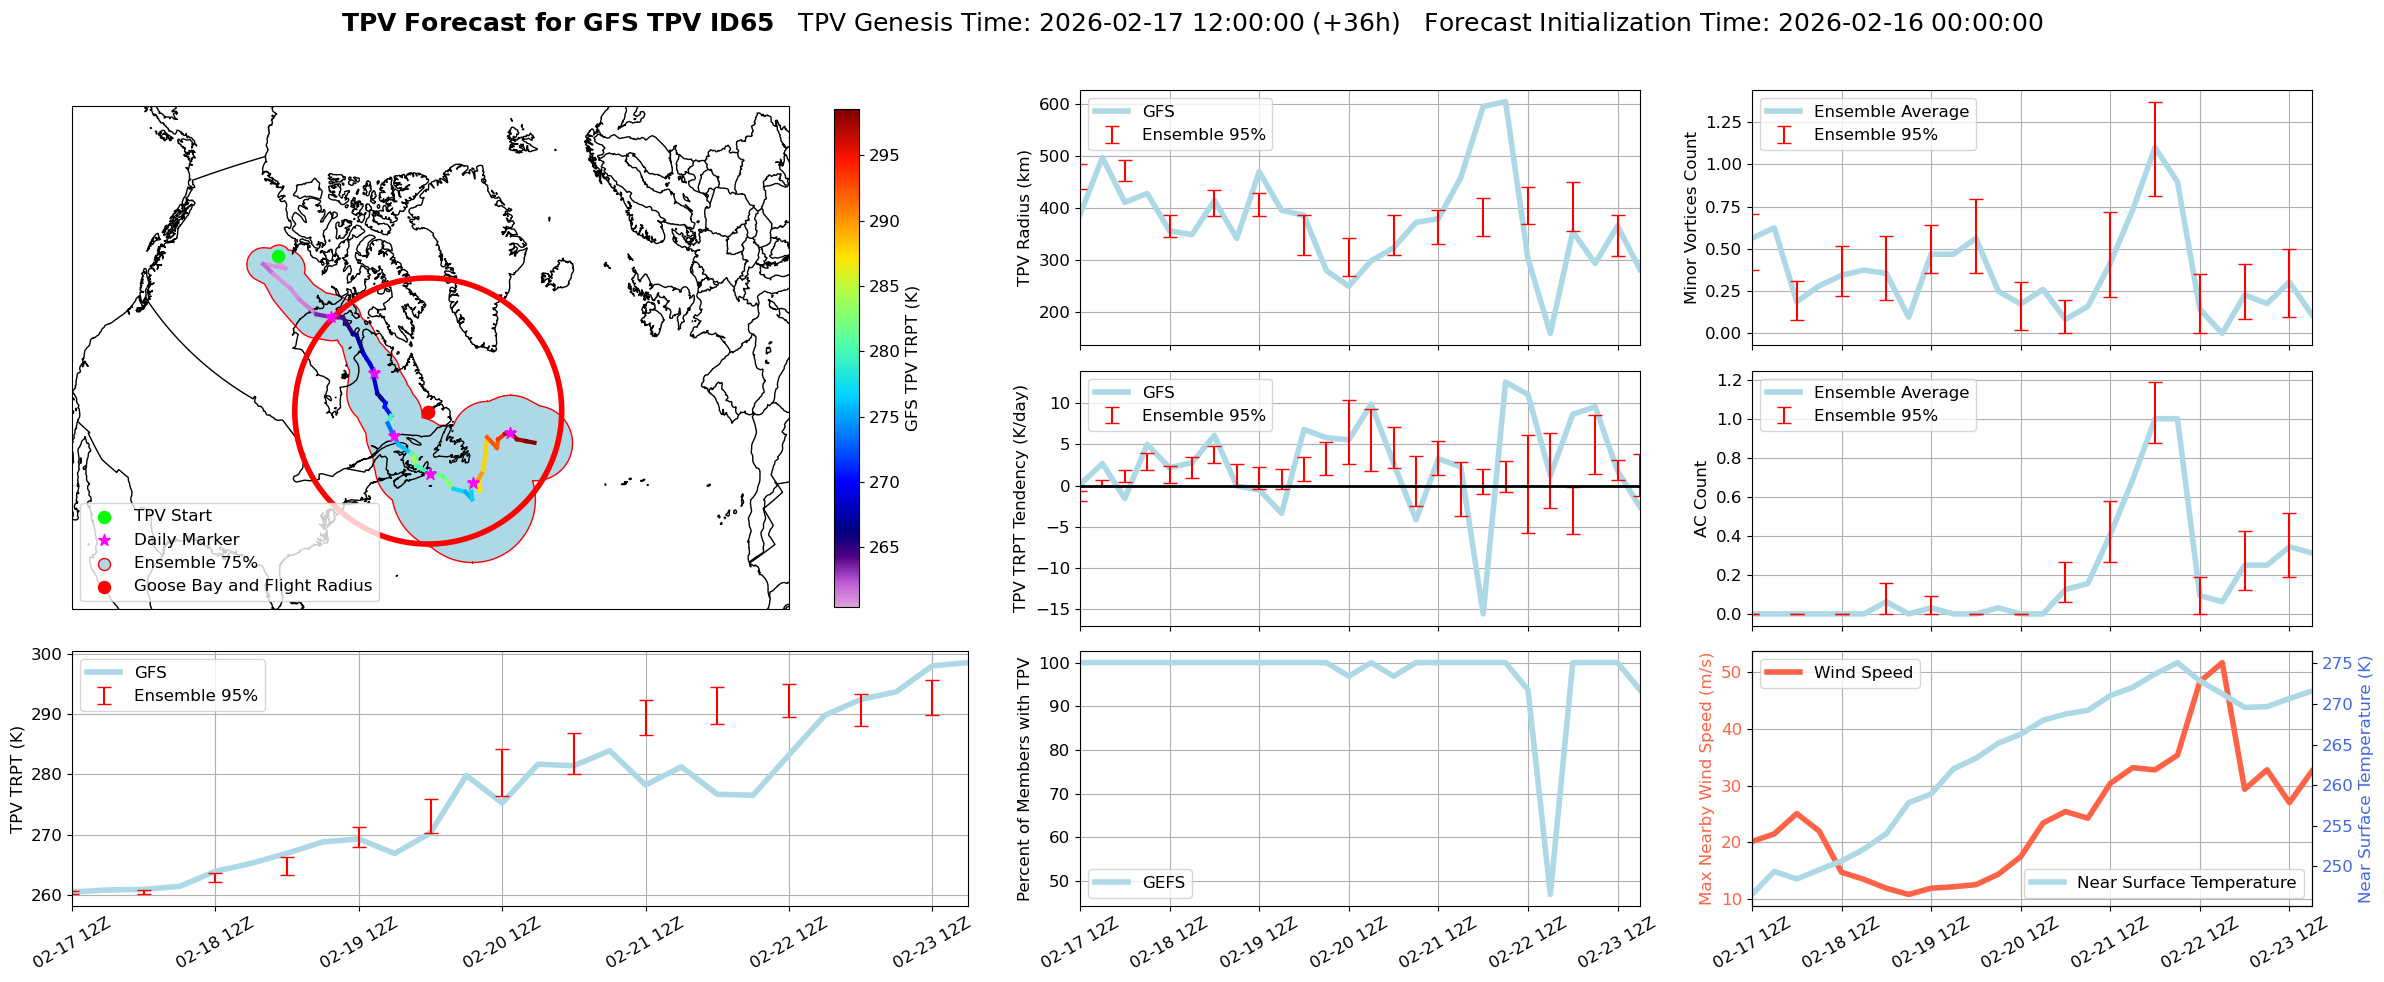The image size is (2384, 982).
Task: Click the GEFS legend entry
Action: 1140,882
